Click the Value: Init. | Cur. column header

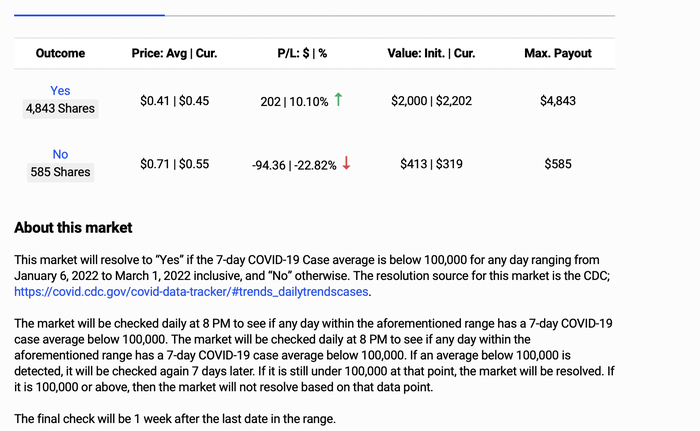pyautogui.click(x=431, y=53)
